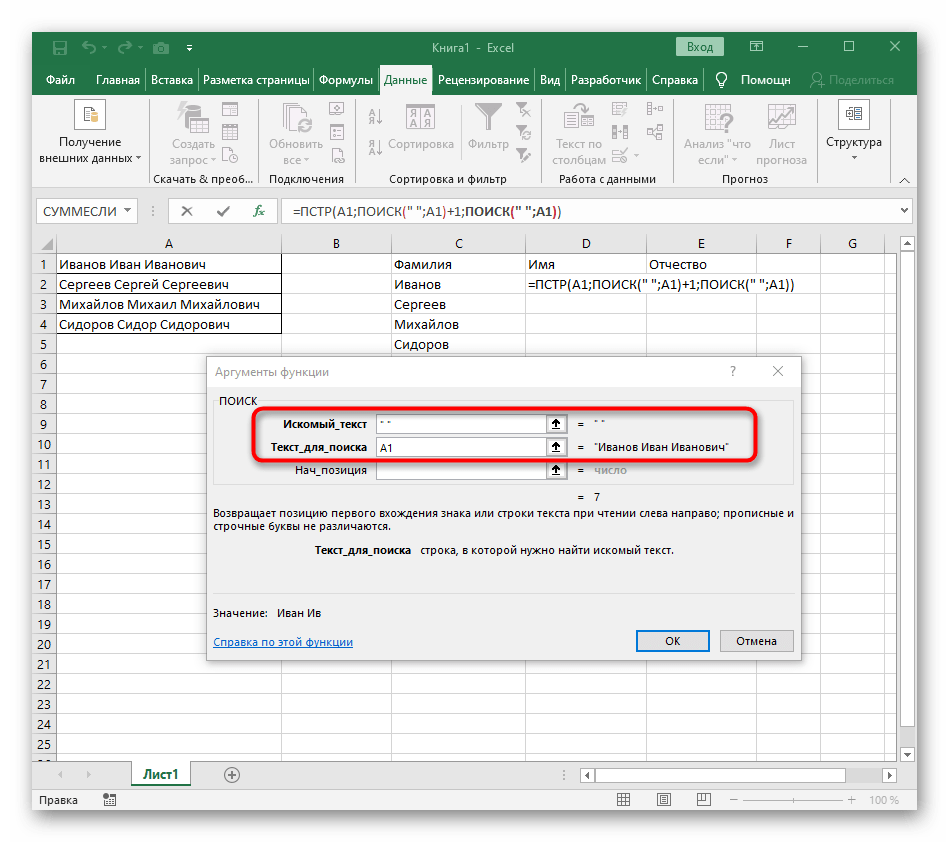Open the Файл tab
This screenshot has height=842, width=949.
61,80
